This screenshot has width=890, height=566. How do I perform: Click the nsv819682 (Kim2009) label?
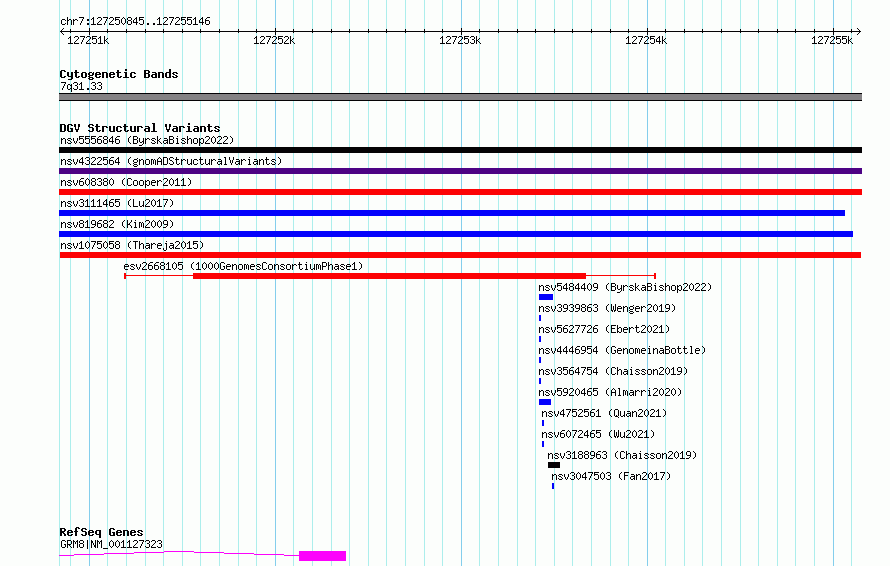[x=117, y=224]
